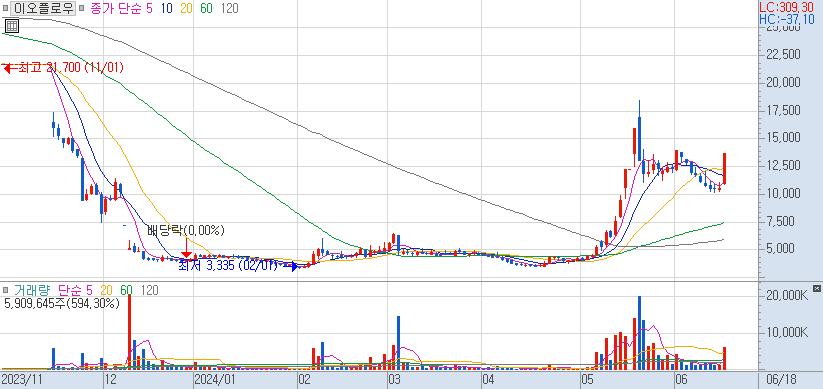Click the 12 month date axis label

pyautogui.click(x=110, y=379)
